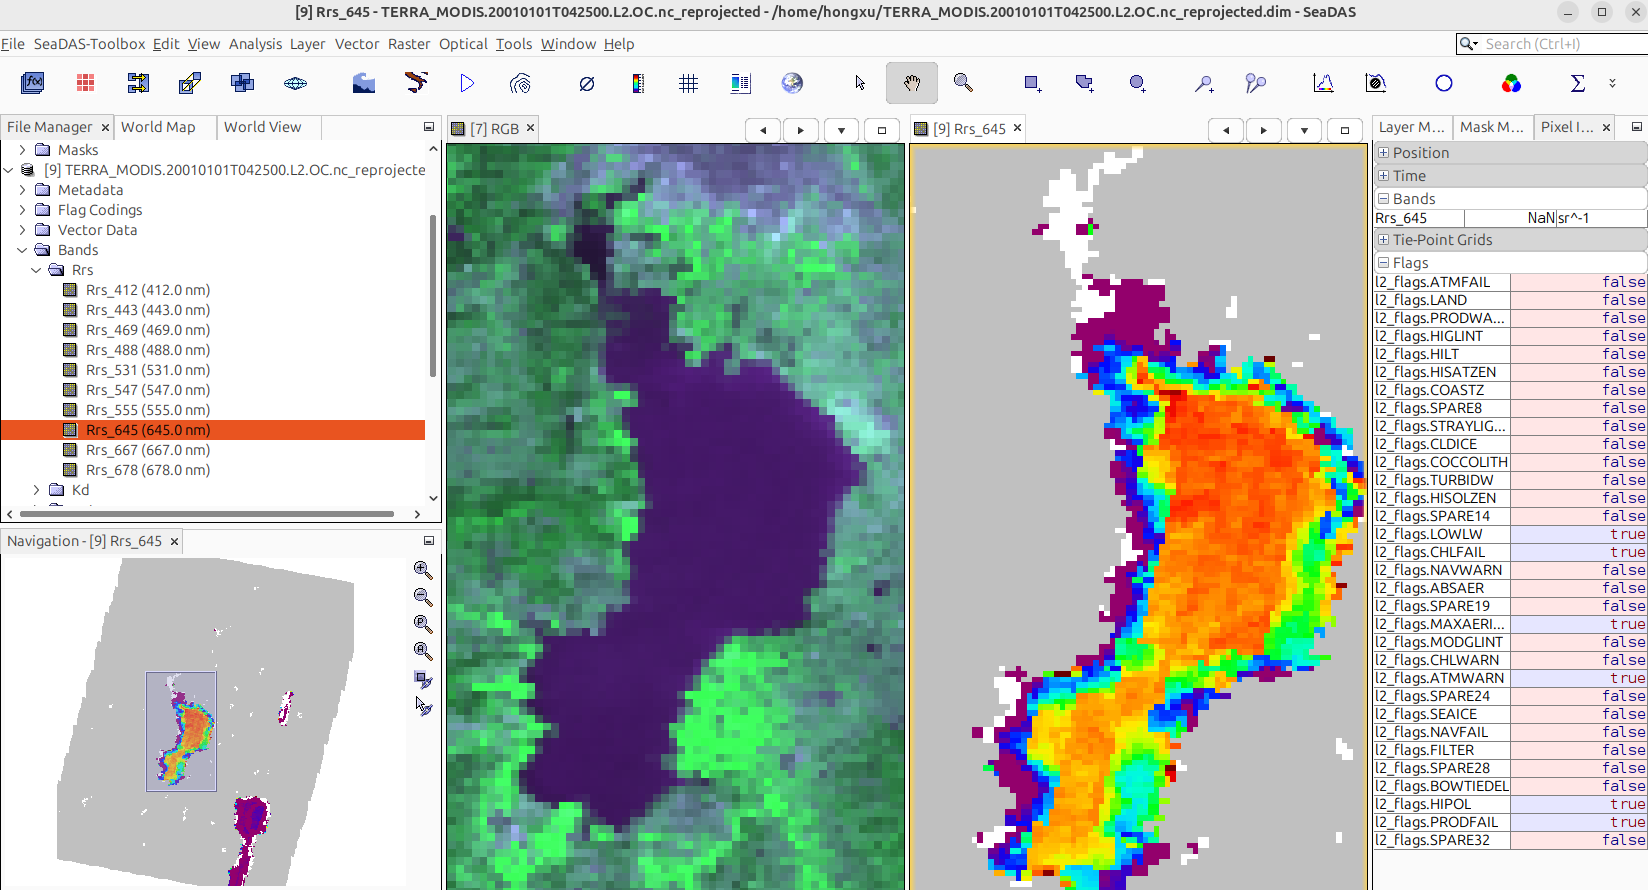
Task: Activate the arrow Selection tool
Action: point(860,83)
